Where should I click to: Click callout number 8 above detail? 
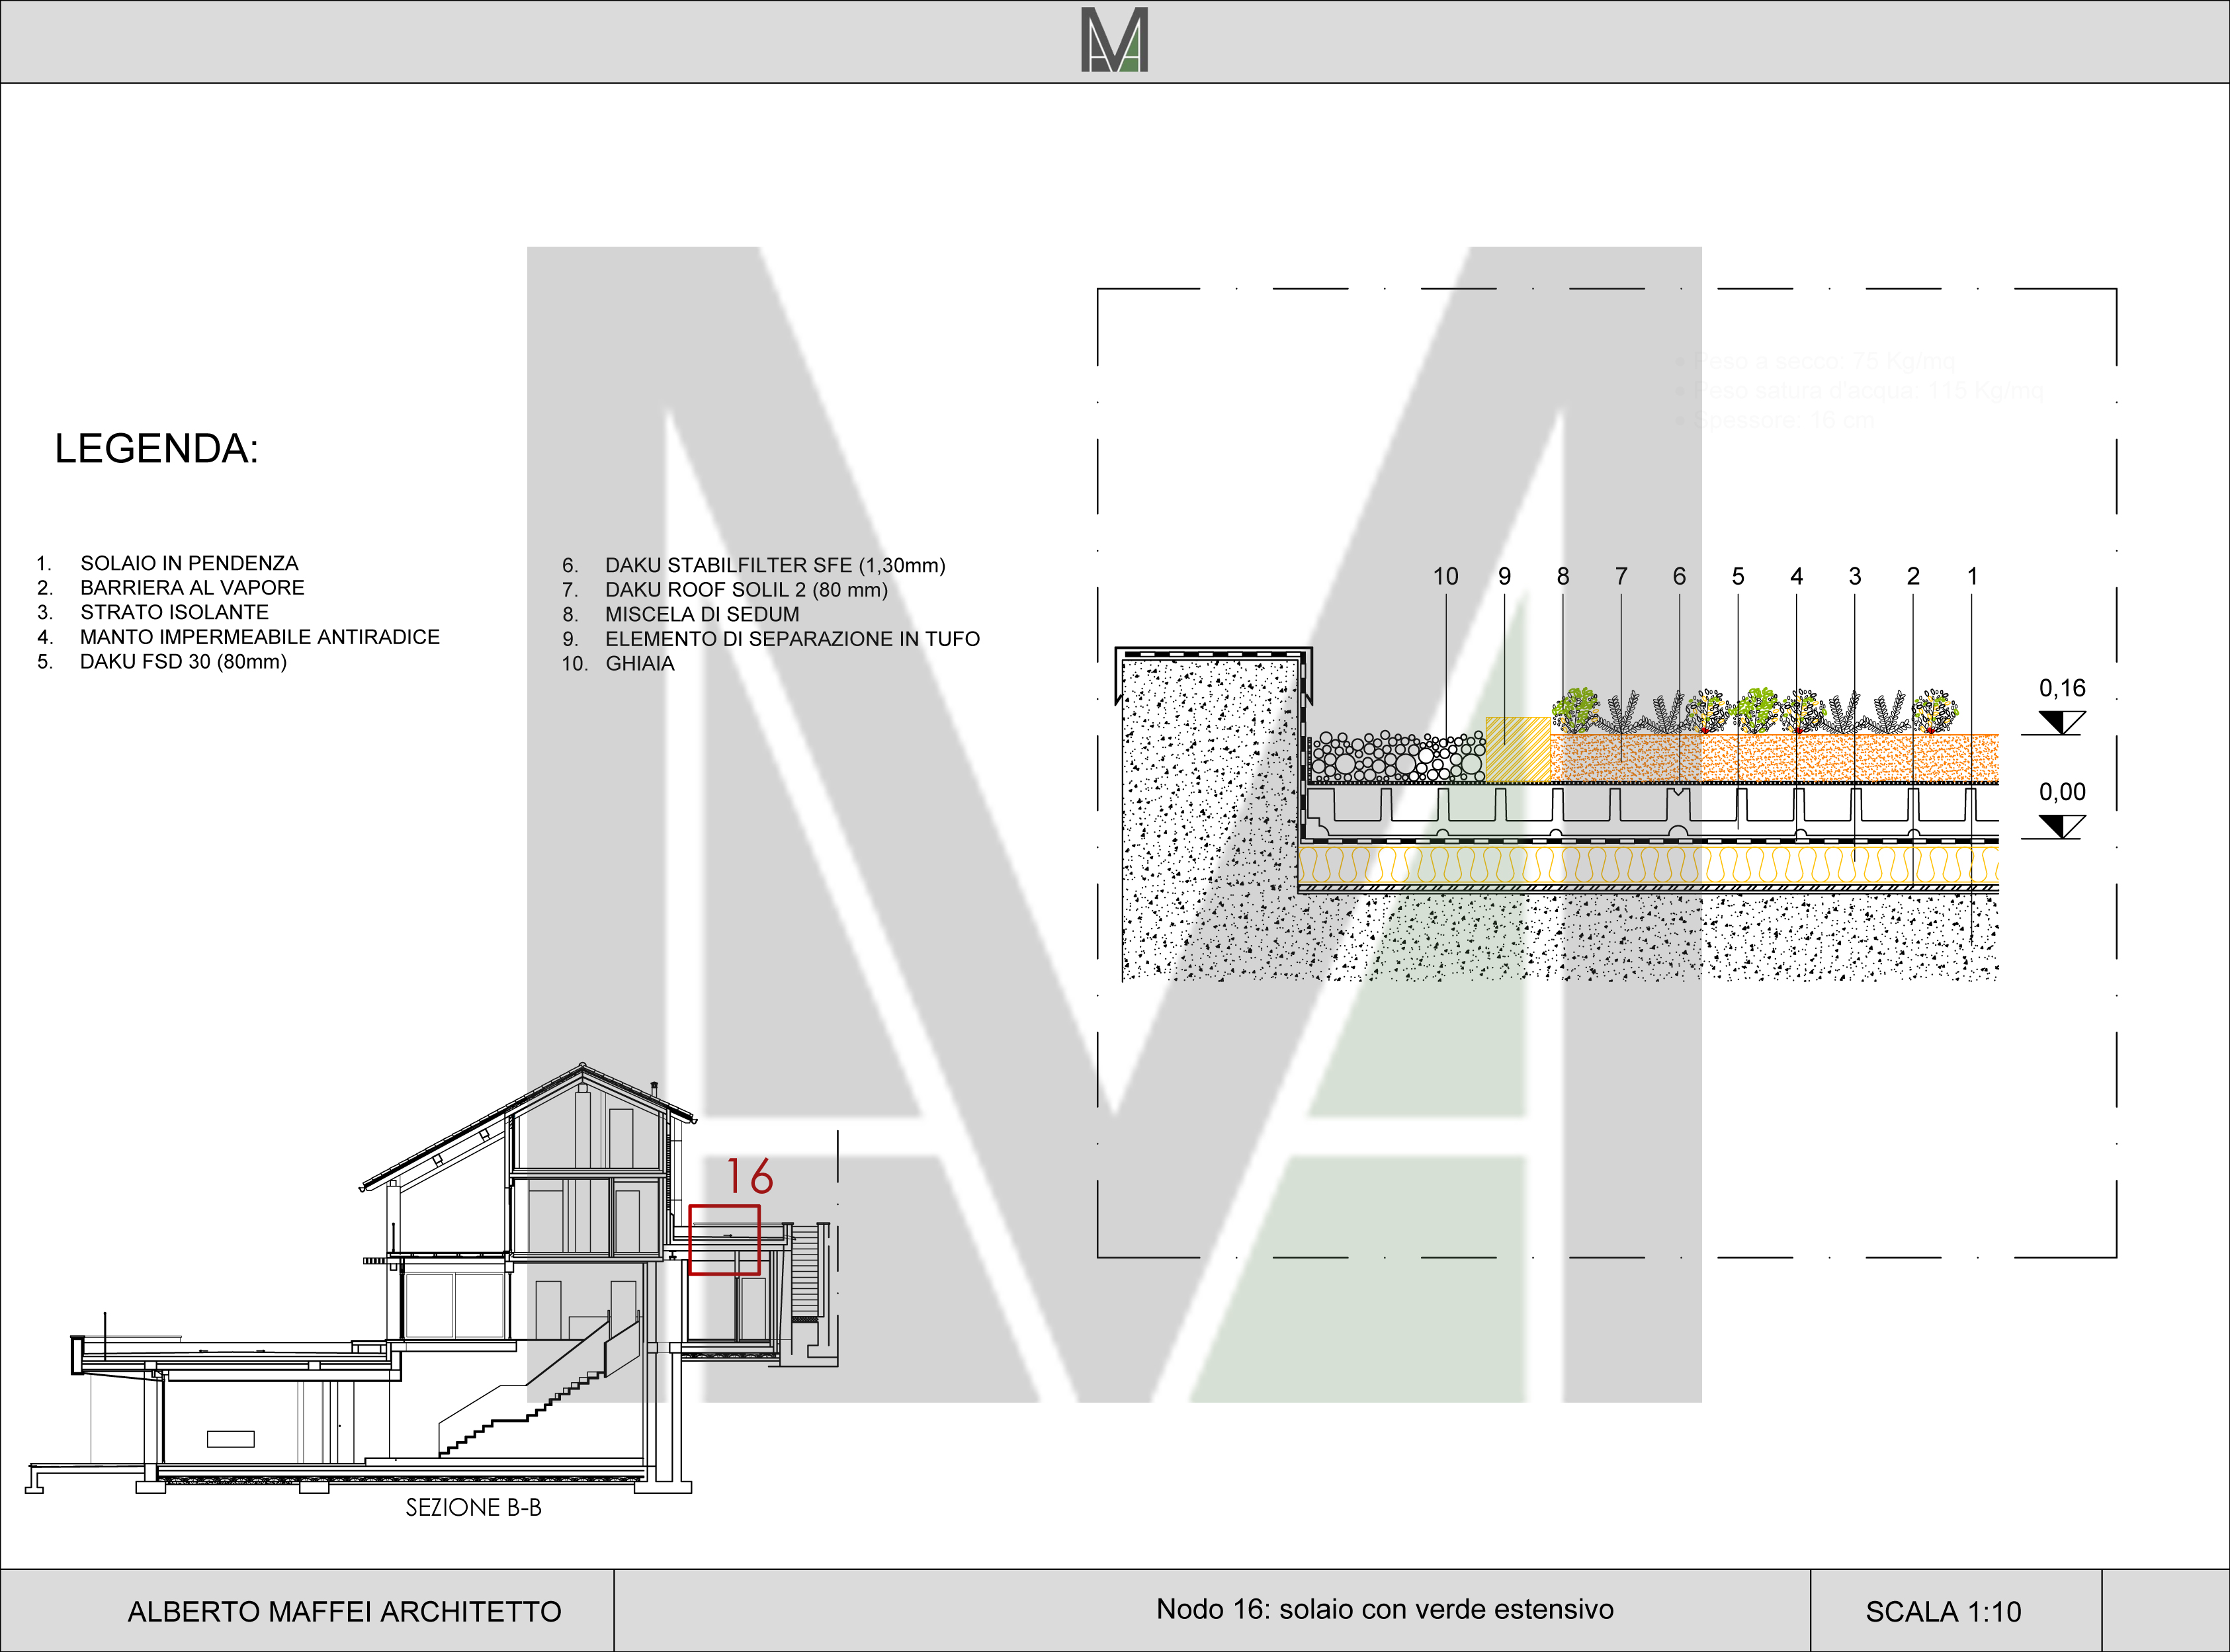pos(1563,576)
